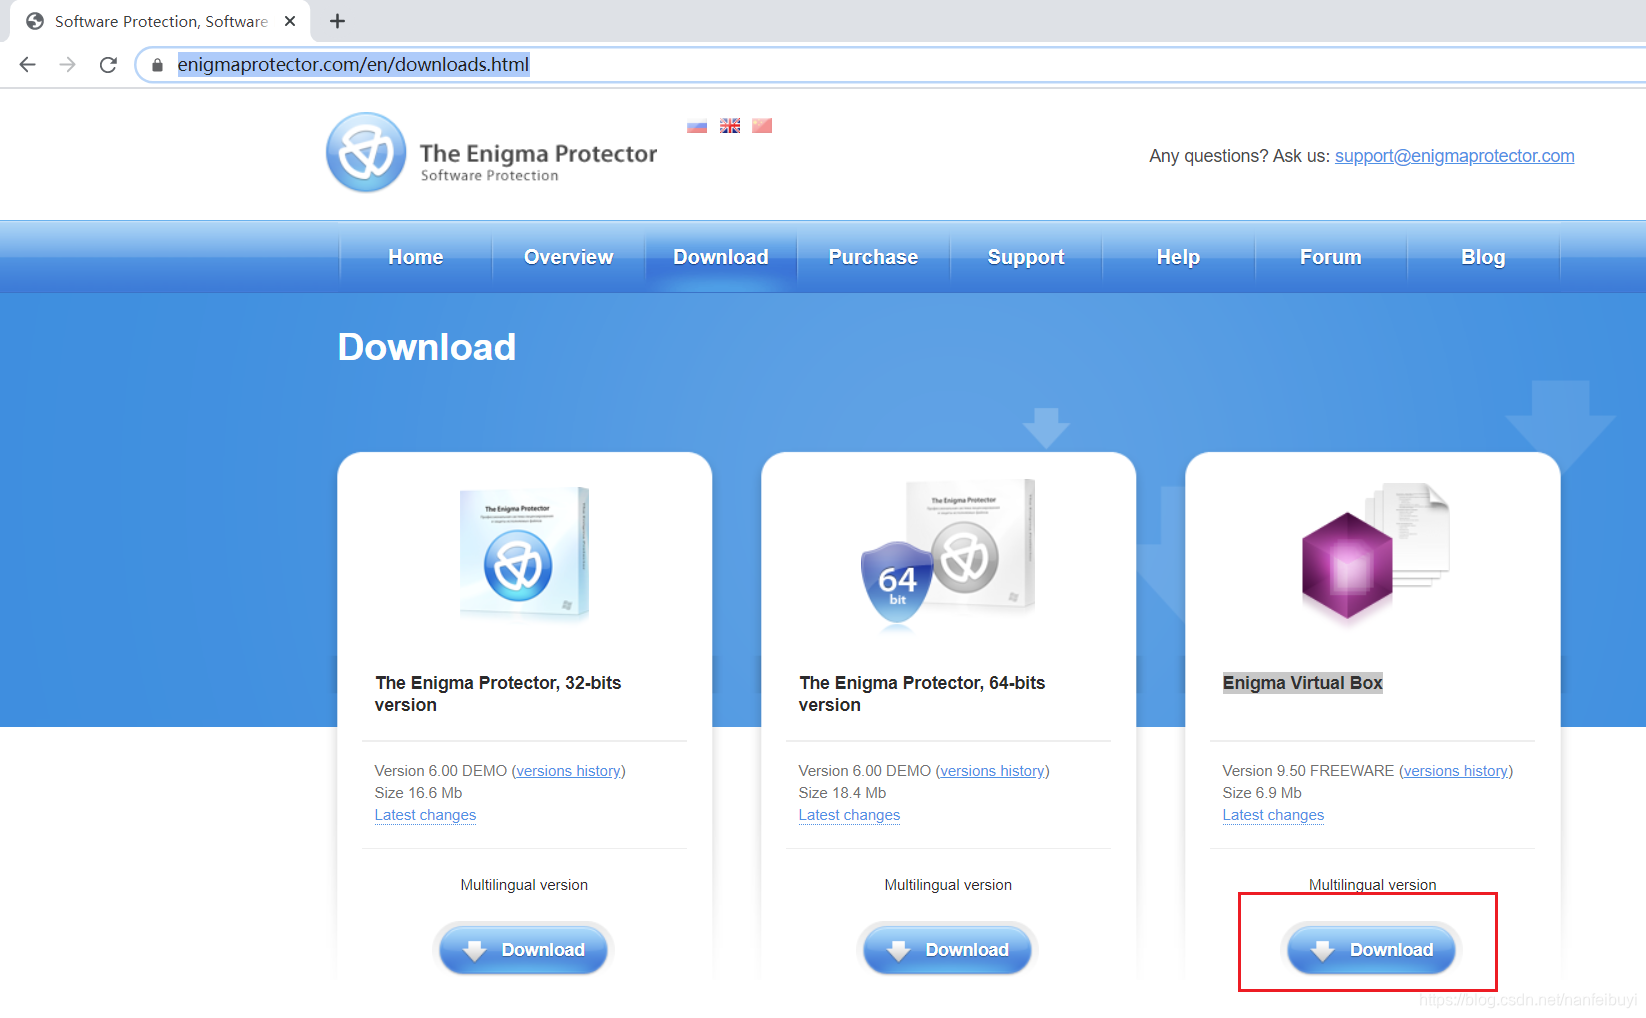Click the browser back arrow
Image resolution: width=1646 pixels, height=1018 pixels.
click(27, 64)
